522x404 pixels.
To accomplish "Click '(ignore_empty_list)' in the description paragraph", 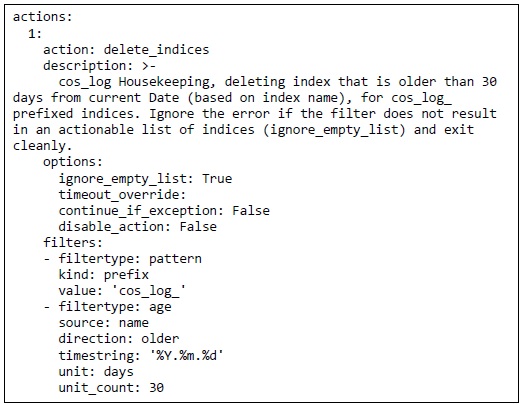I will (335, 130).
